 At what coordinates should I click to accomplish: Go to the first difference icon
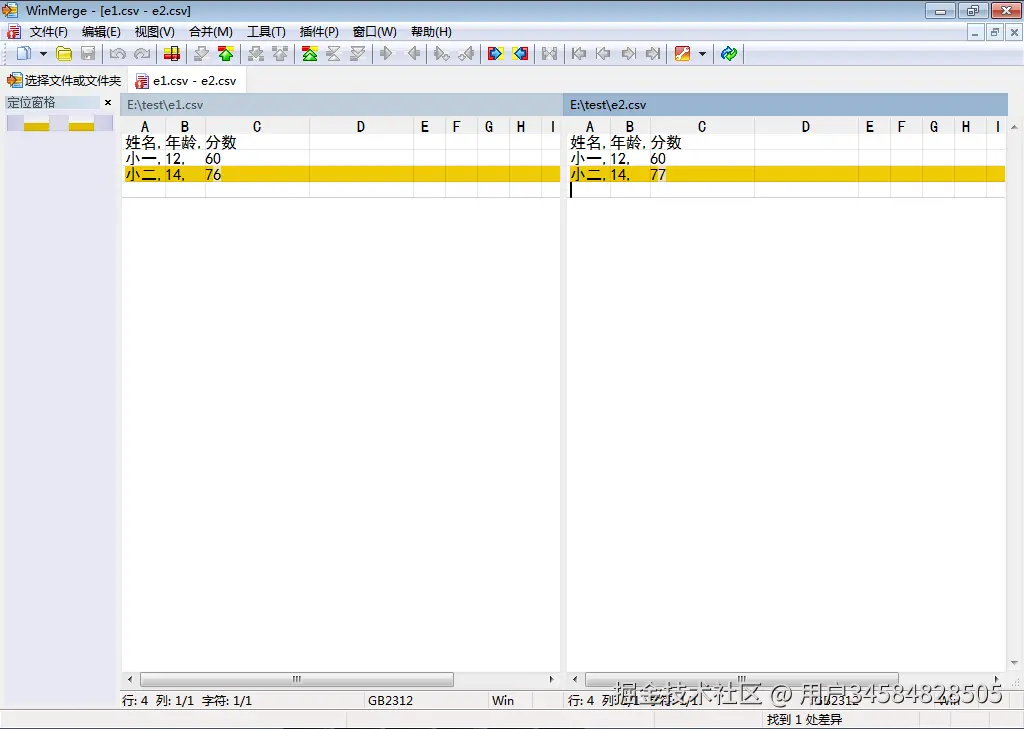tap(580, 53)
